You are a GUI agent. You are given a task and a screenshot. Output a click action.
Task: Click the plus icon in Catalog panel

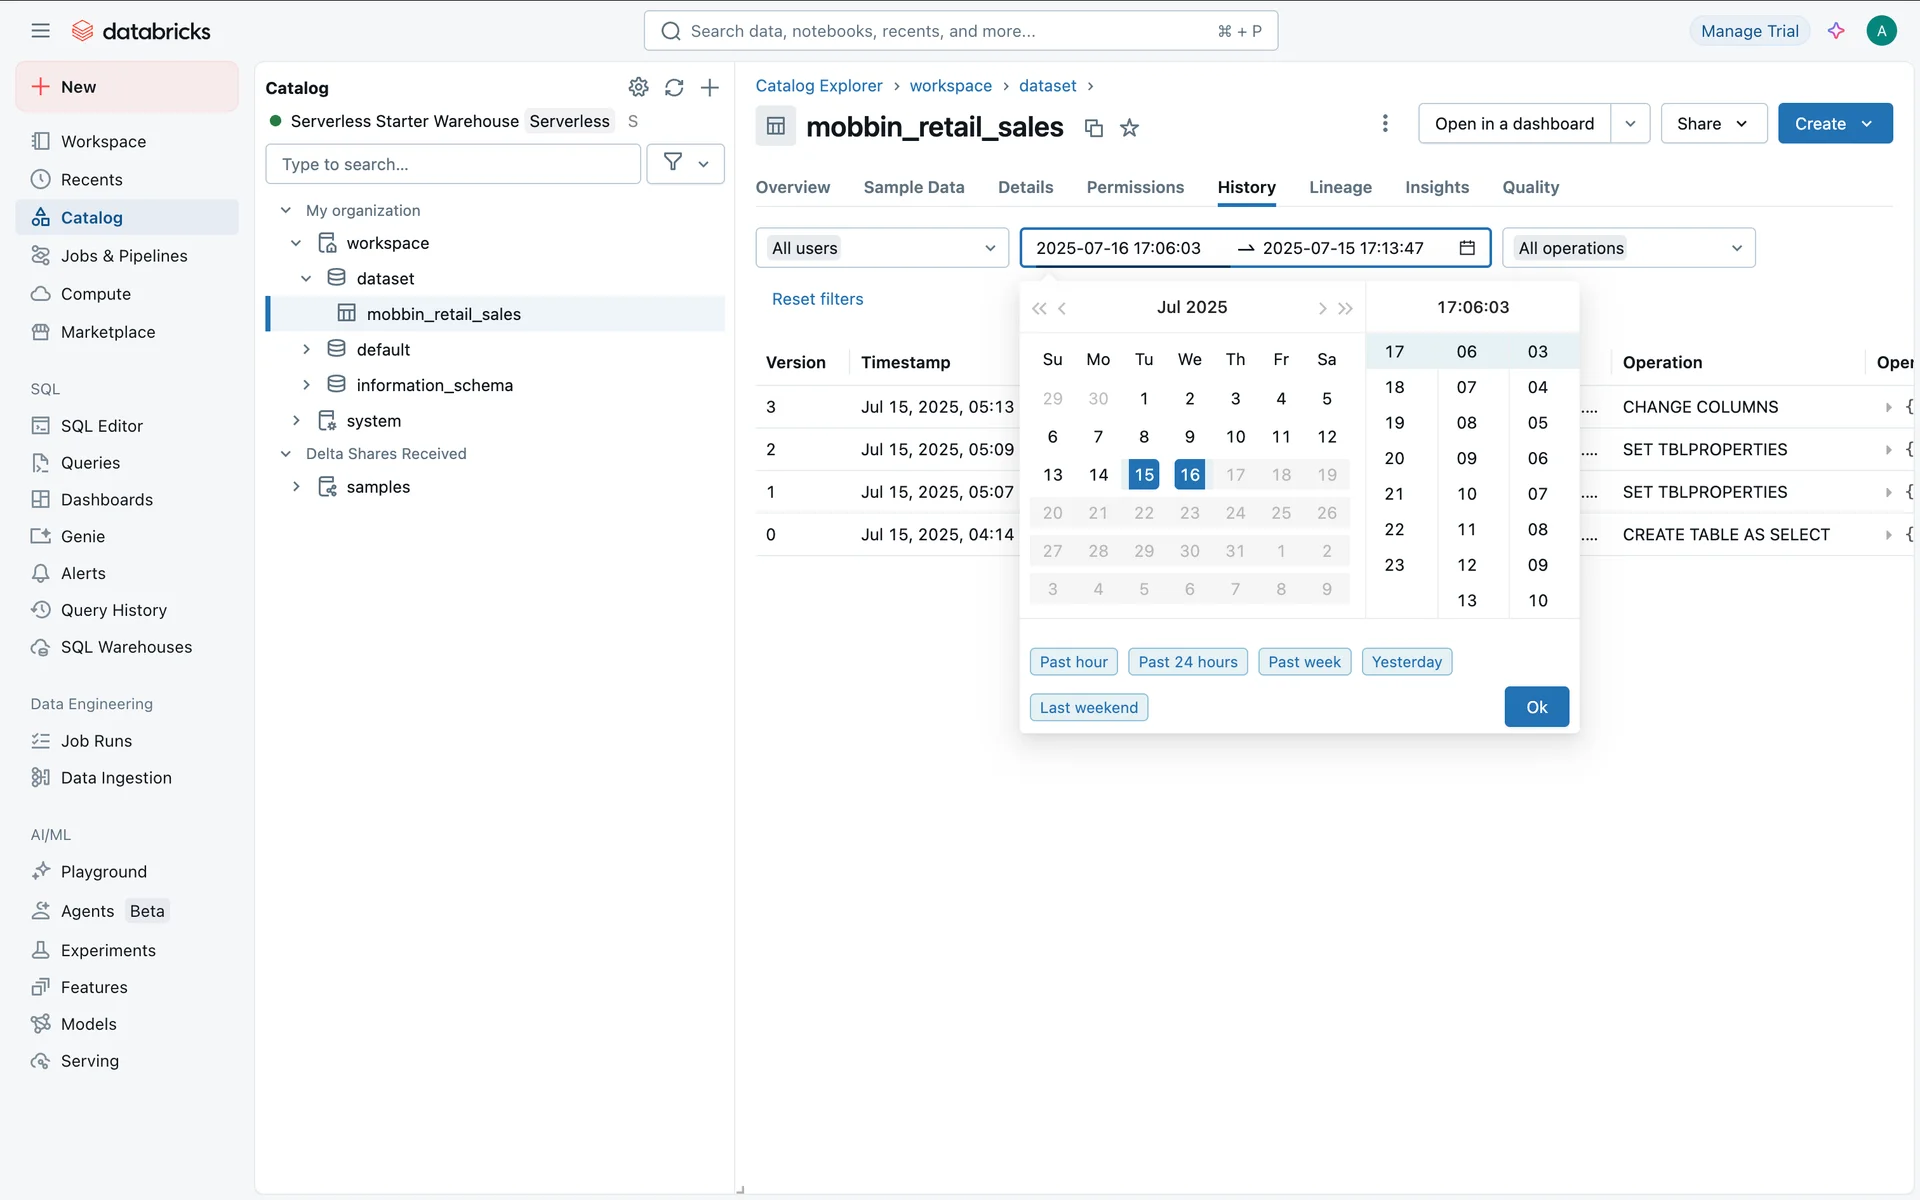click(710, 87)
